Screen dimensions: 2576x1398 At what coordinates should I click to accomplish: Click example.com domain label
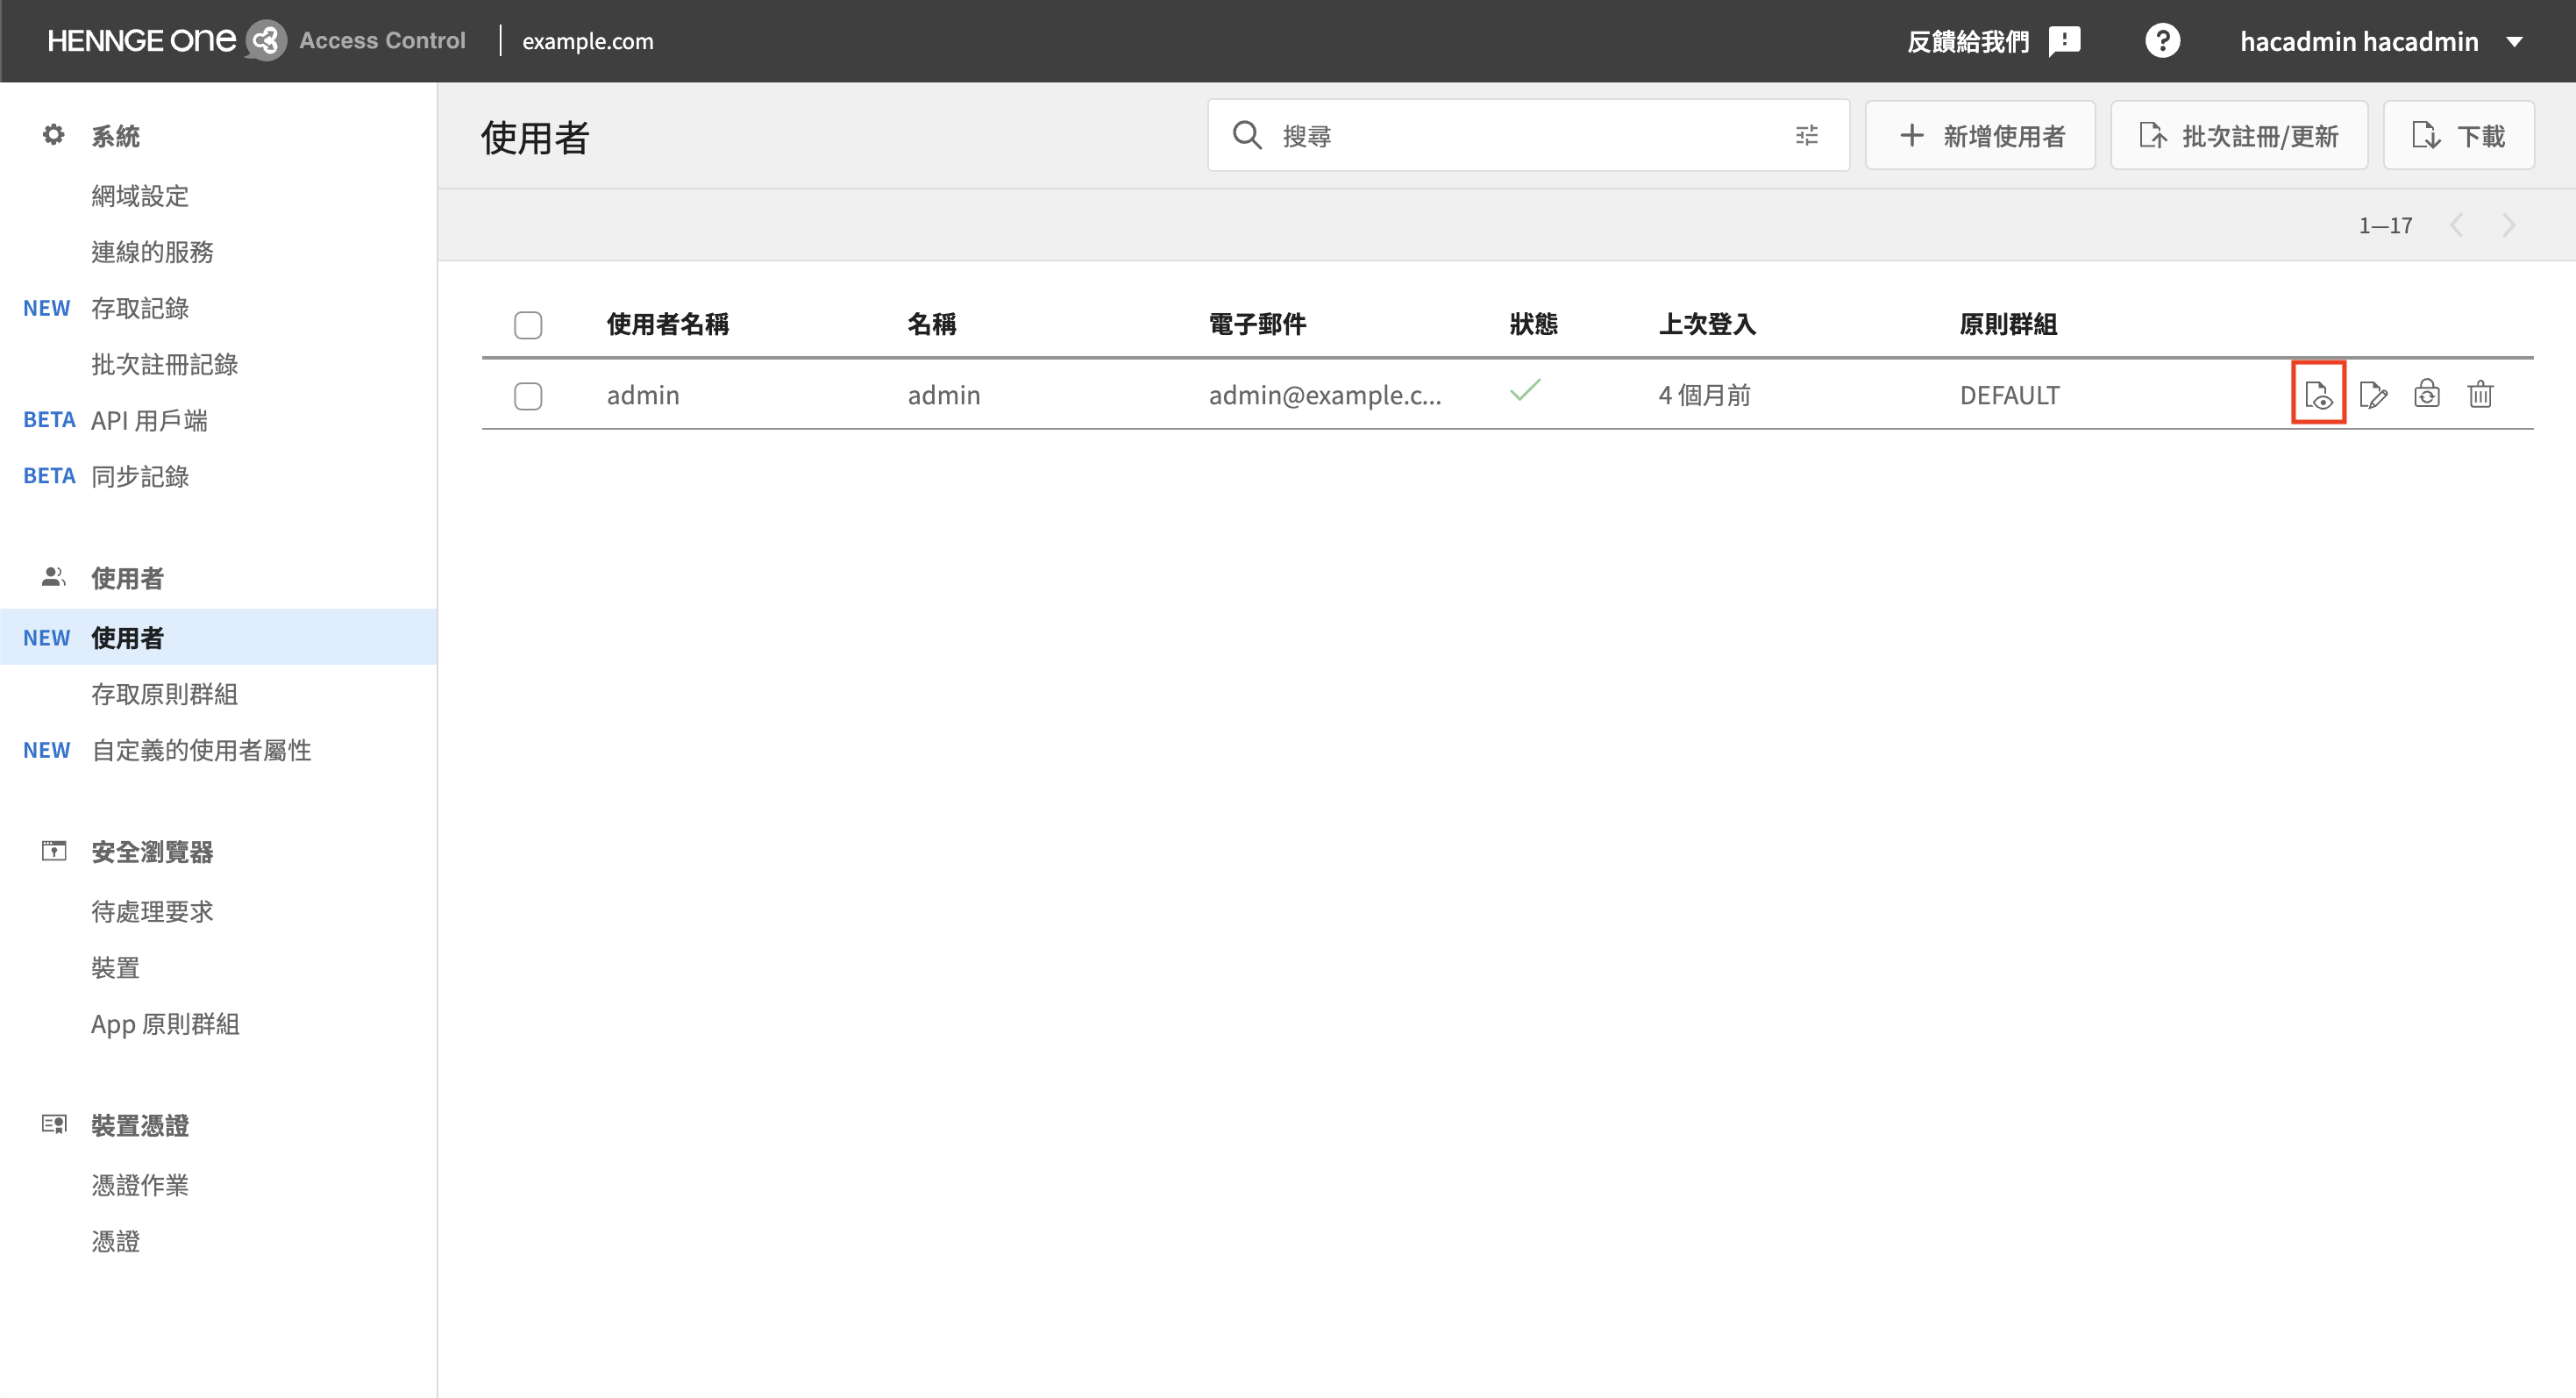pyautogui.click(x=588, y=41)
